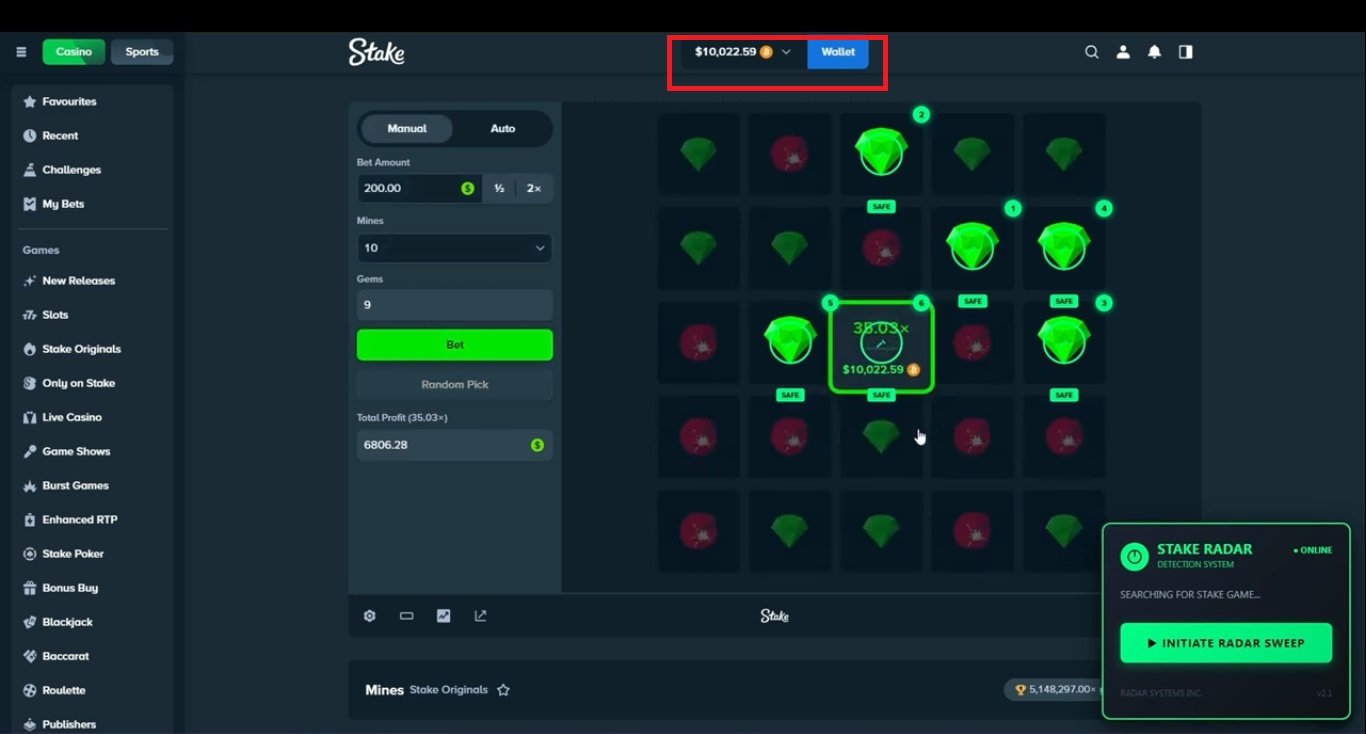Click the Mines title below the game
This screenshot has height=734, width=1366.
385,690
